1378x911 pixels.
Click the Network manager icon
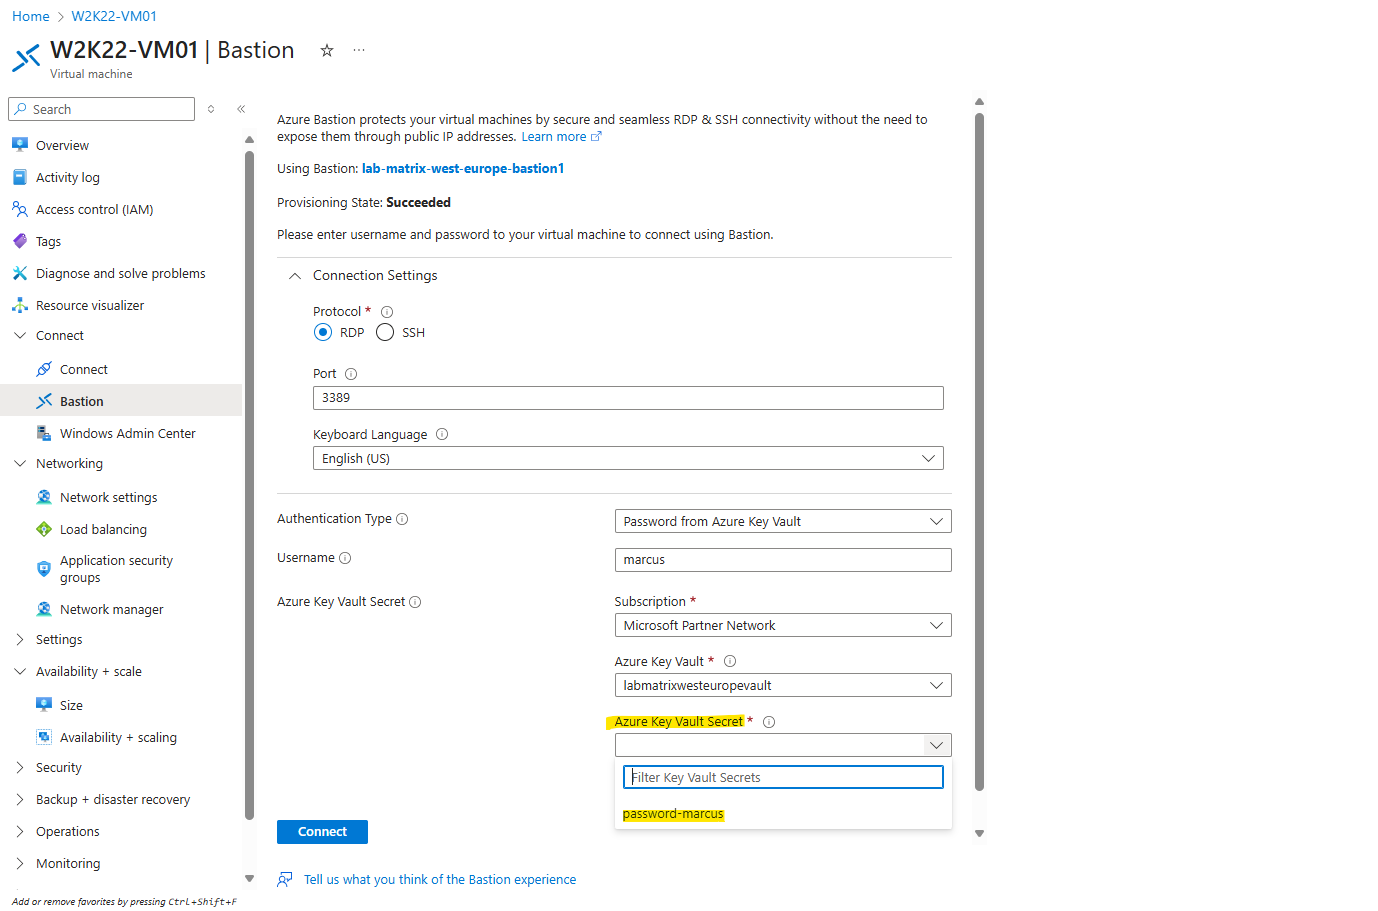tap(44, 609)
